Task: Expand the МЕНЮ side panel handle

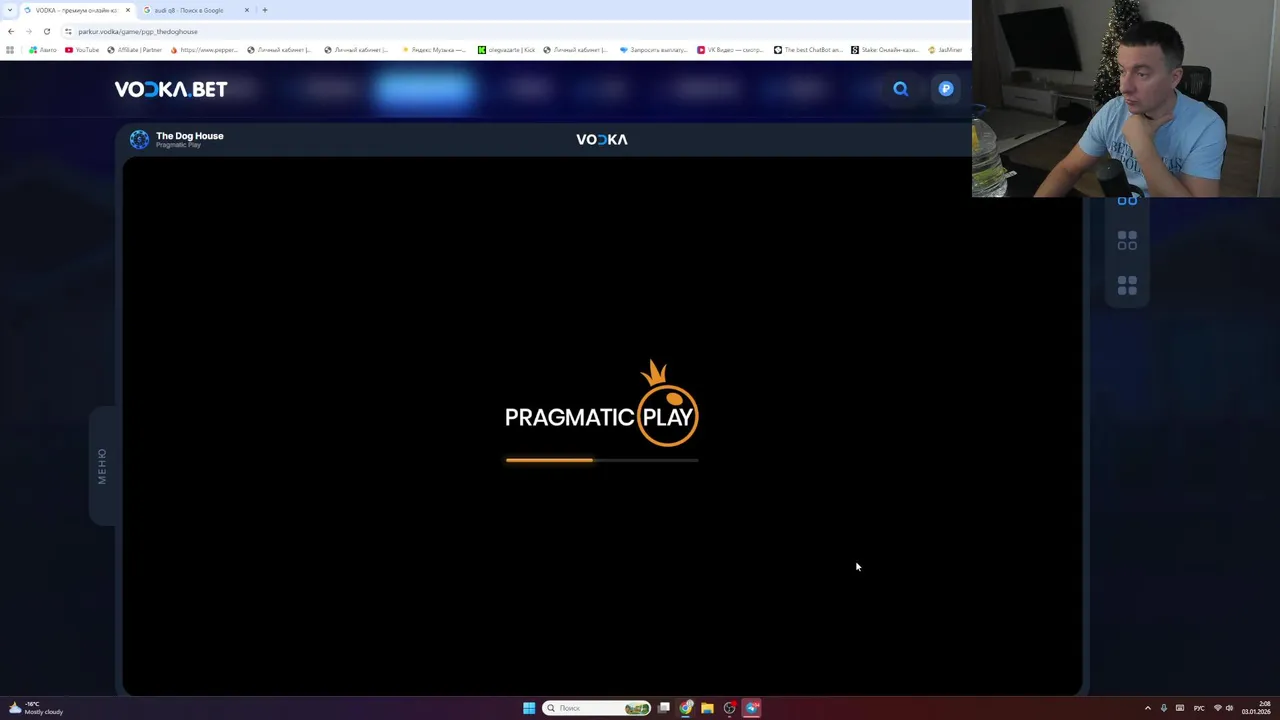Action: (102, 466)
